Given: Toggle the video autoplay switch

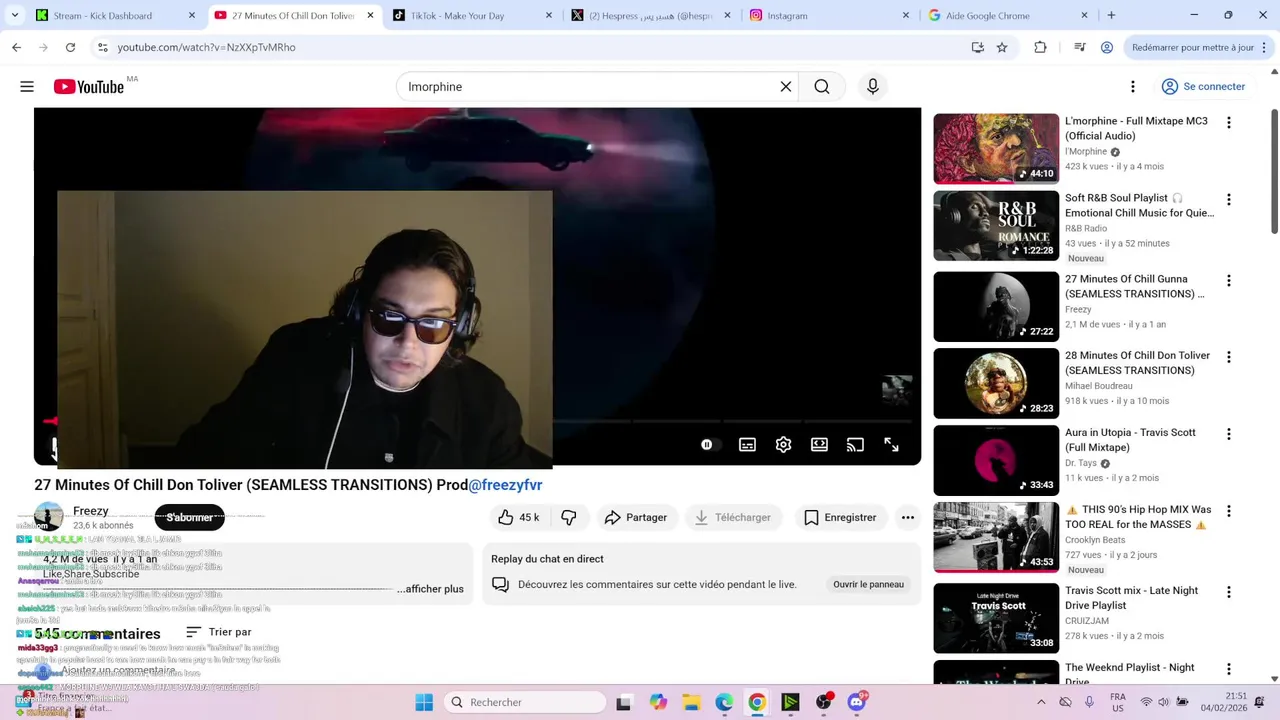Looking at the screenshot, I should [x=708, y=445].
